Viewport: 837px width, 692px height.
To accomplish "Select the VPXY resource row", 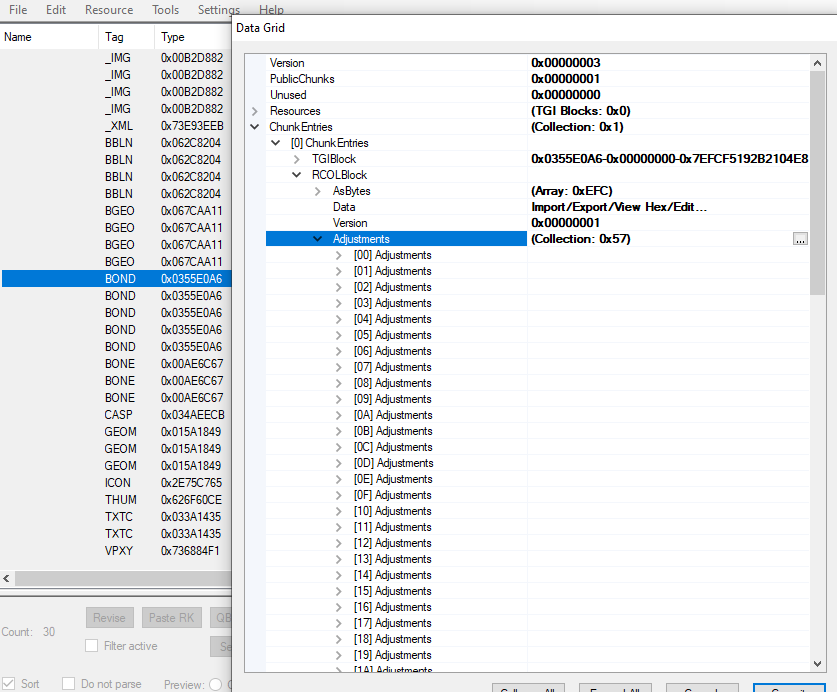I will click(x=116, y=551).
